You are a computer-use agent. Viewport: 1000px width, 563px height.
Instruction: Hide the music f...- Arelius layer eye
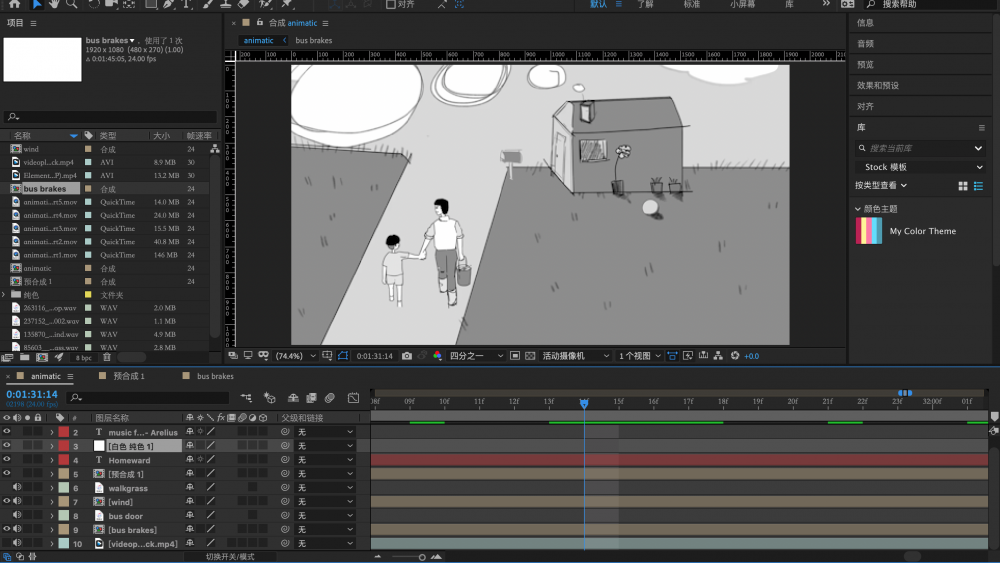pos(7,432)
